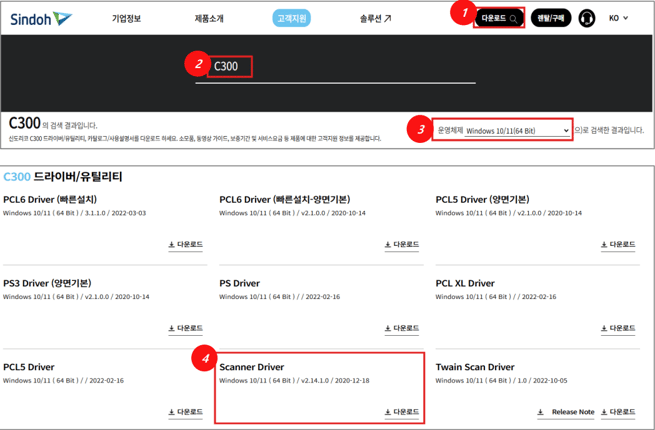Expand the KO language dropdown
655x430 pixels.
pos(618,18)
